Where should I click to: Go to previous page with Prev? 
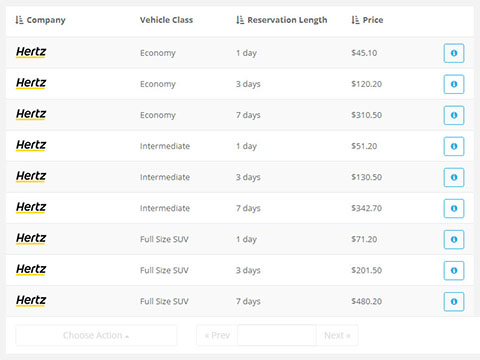click(217, 335)
